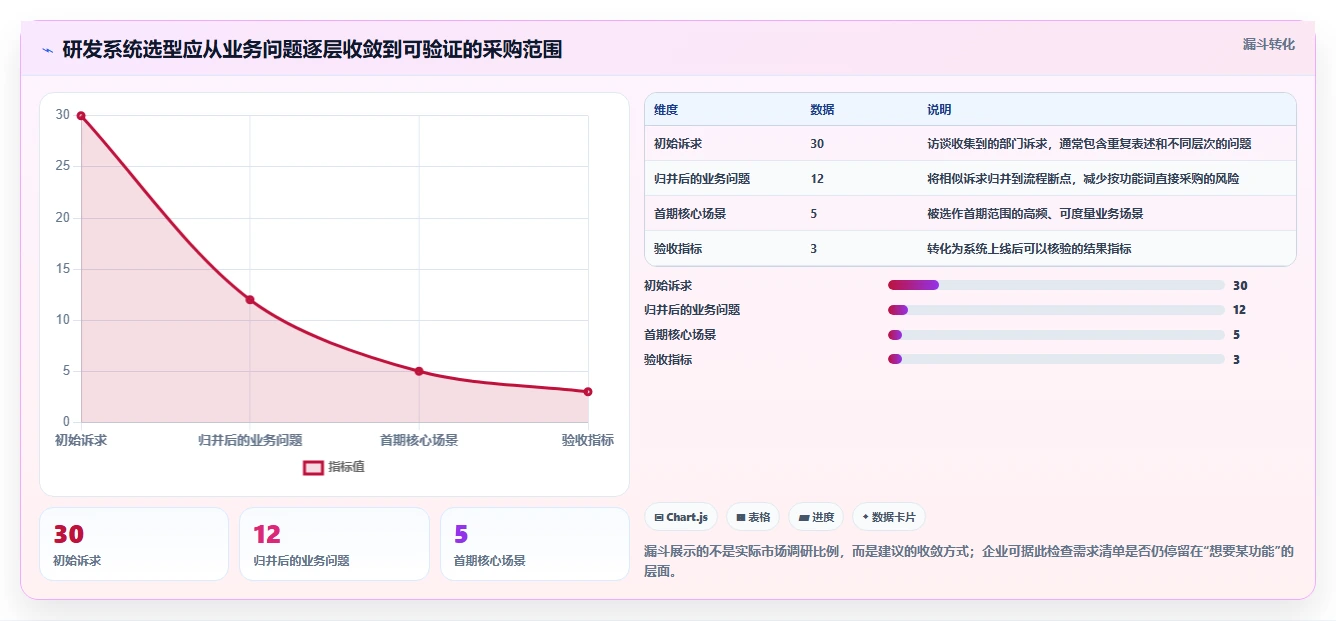This screenshot has height=621, width=1336.
Task: Click the 数据 column header
Action: [x=822, y=110]
